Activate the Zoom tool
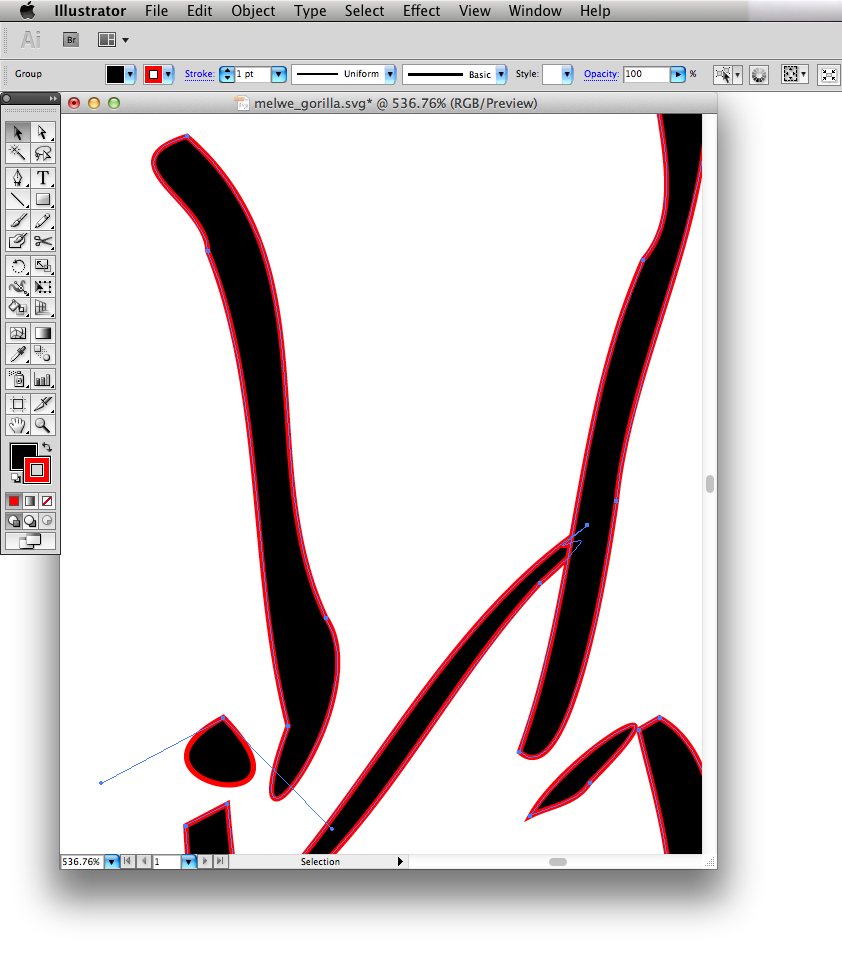 coord(42,424)
